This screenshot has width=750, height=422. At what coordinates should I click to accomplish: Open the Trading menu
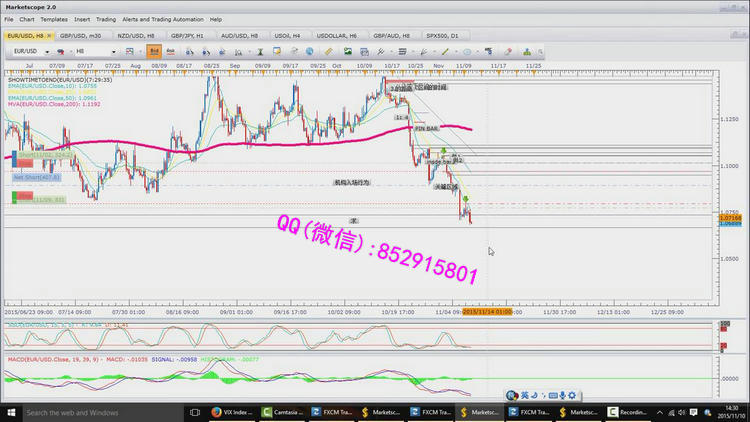click(x=105, y=19)
